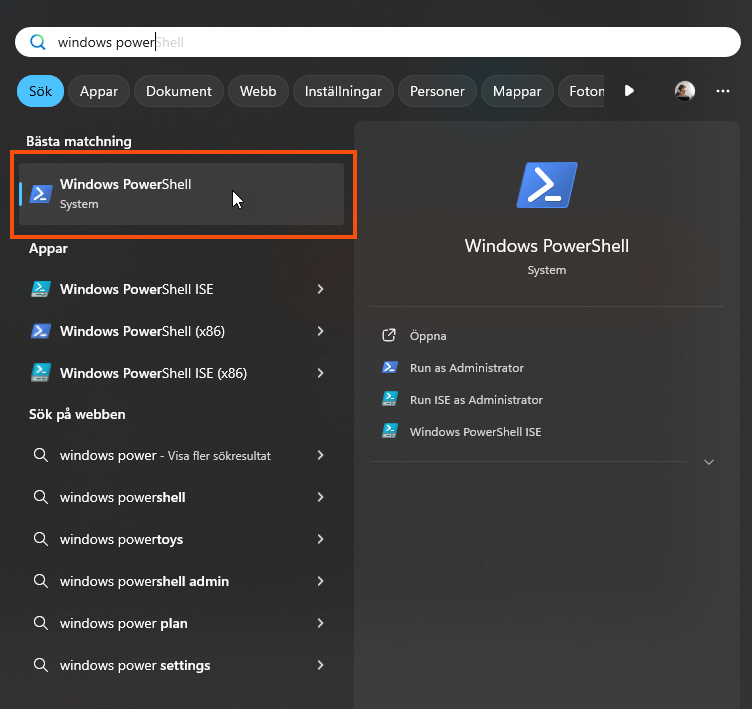Click the Windows PowerShell ISE (x86) icon
The image size is (752, 709).
(x=41, y=373)
